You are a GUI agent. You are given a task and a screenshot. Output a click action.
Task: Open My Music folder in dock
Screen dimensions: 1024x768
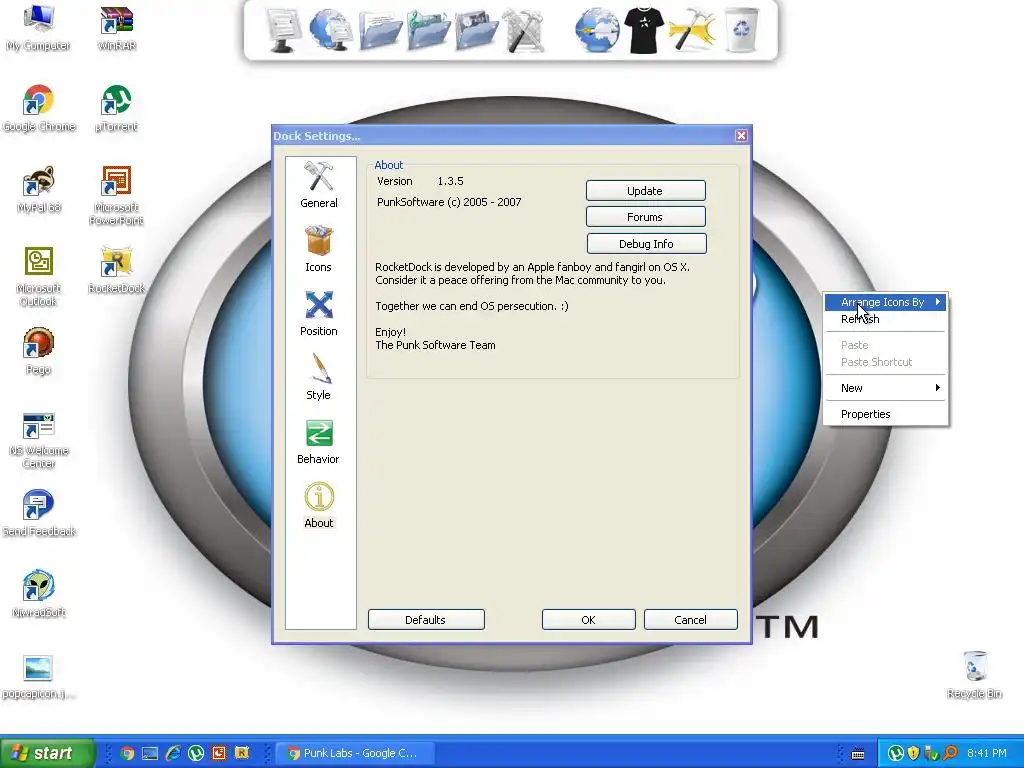point(428,30)
